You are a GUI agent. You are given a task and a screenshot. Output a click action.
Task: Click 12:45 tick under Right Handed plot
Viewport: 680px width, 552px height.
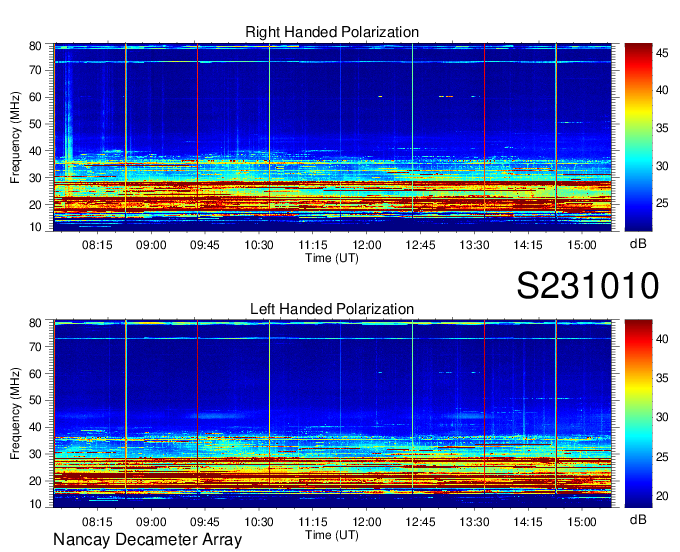(x=420, y=245)
